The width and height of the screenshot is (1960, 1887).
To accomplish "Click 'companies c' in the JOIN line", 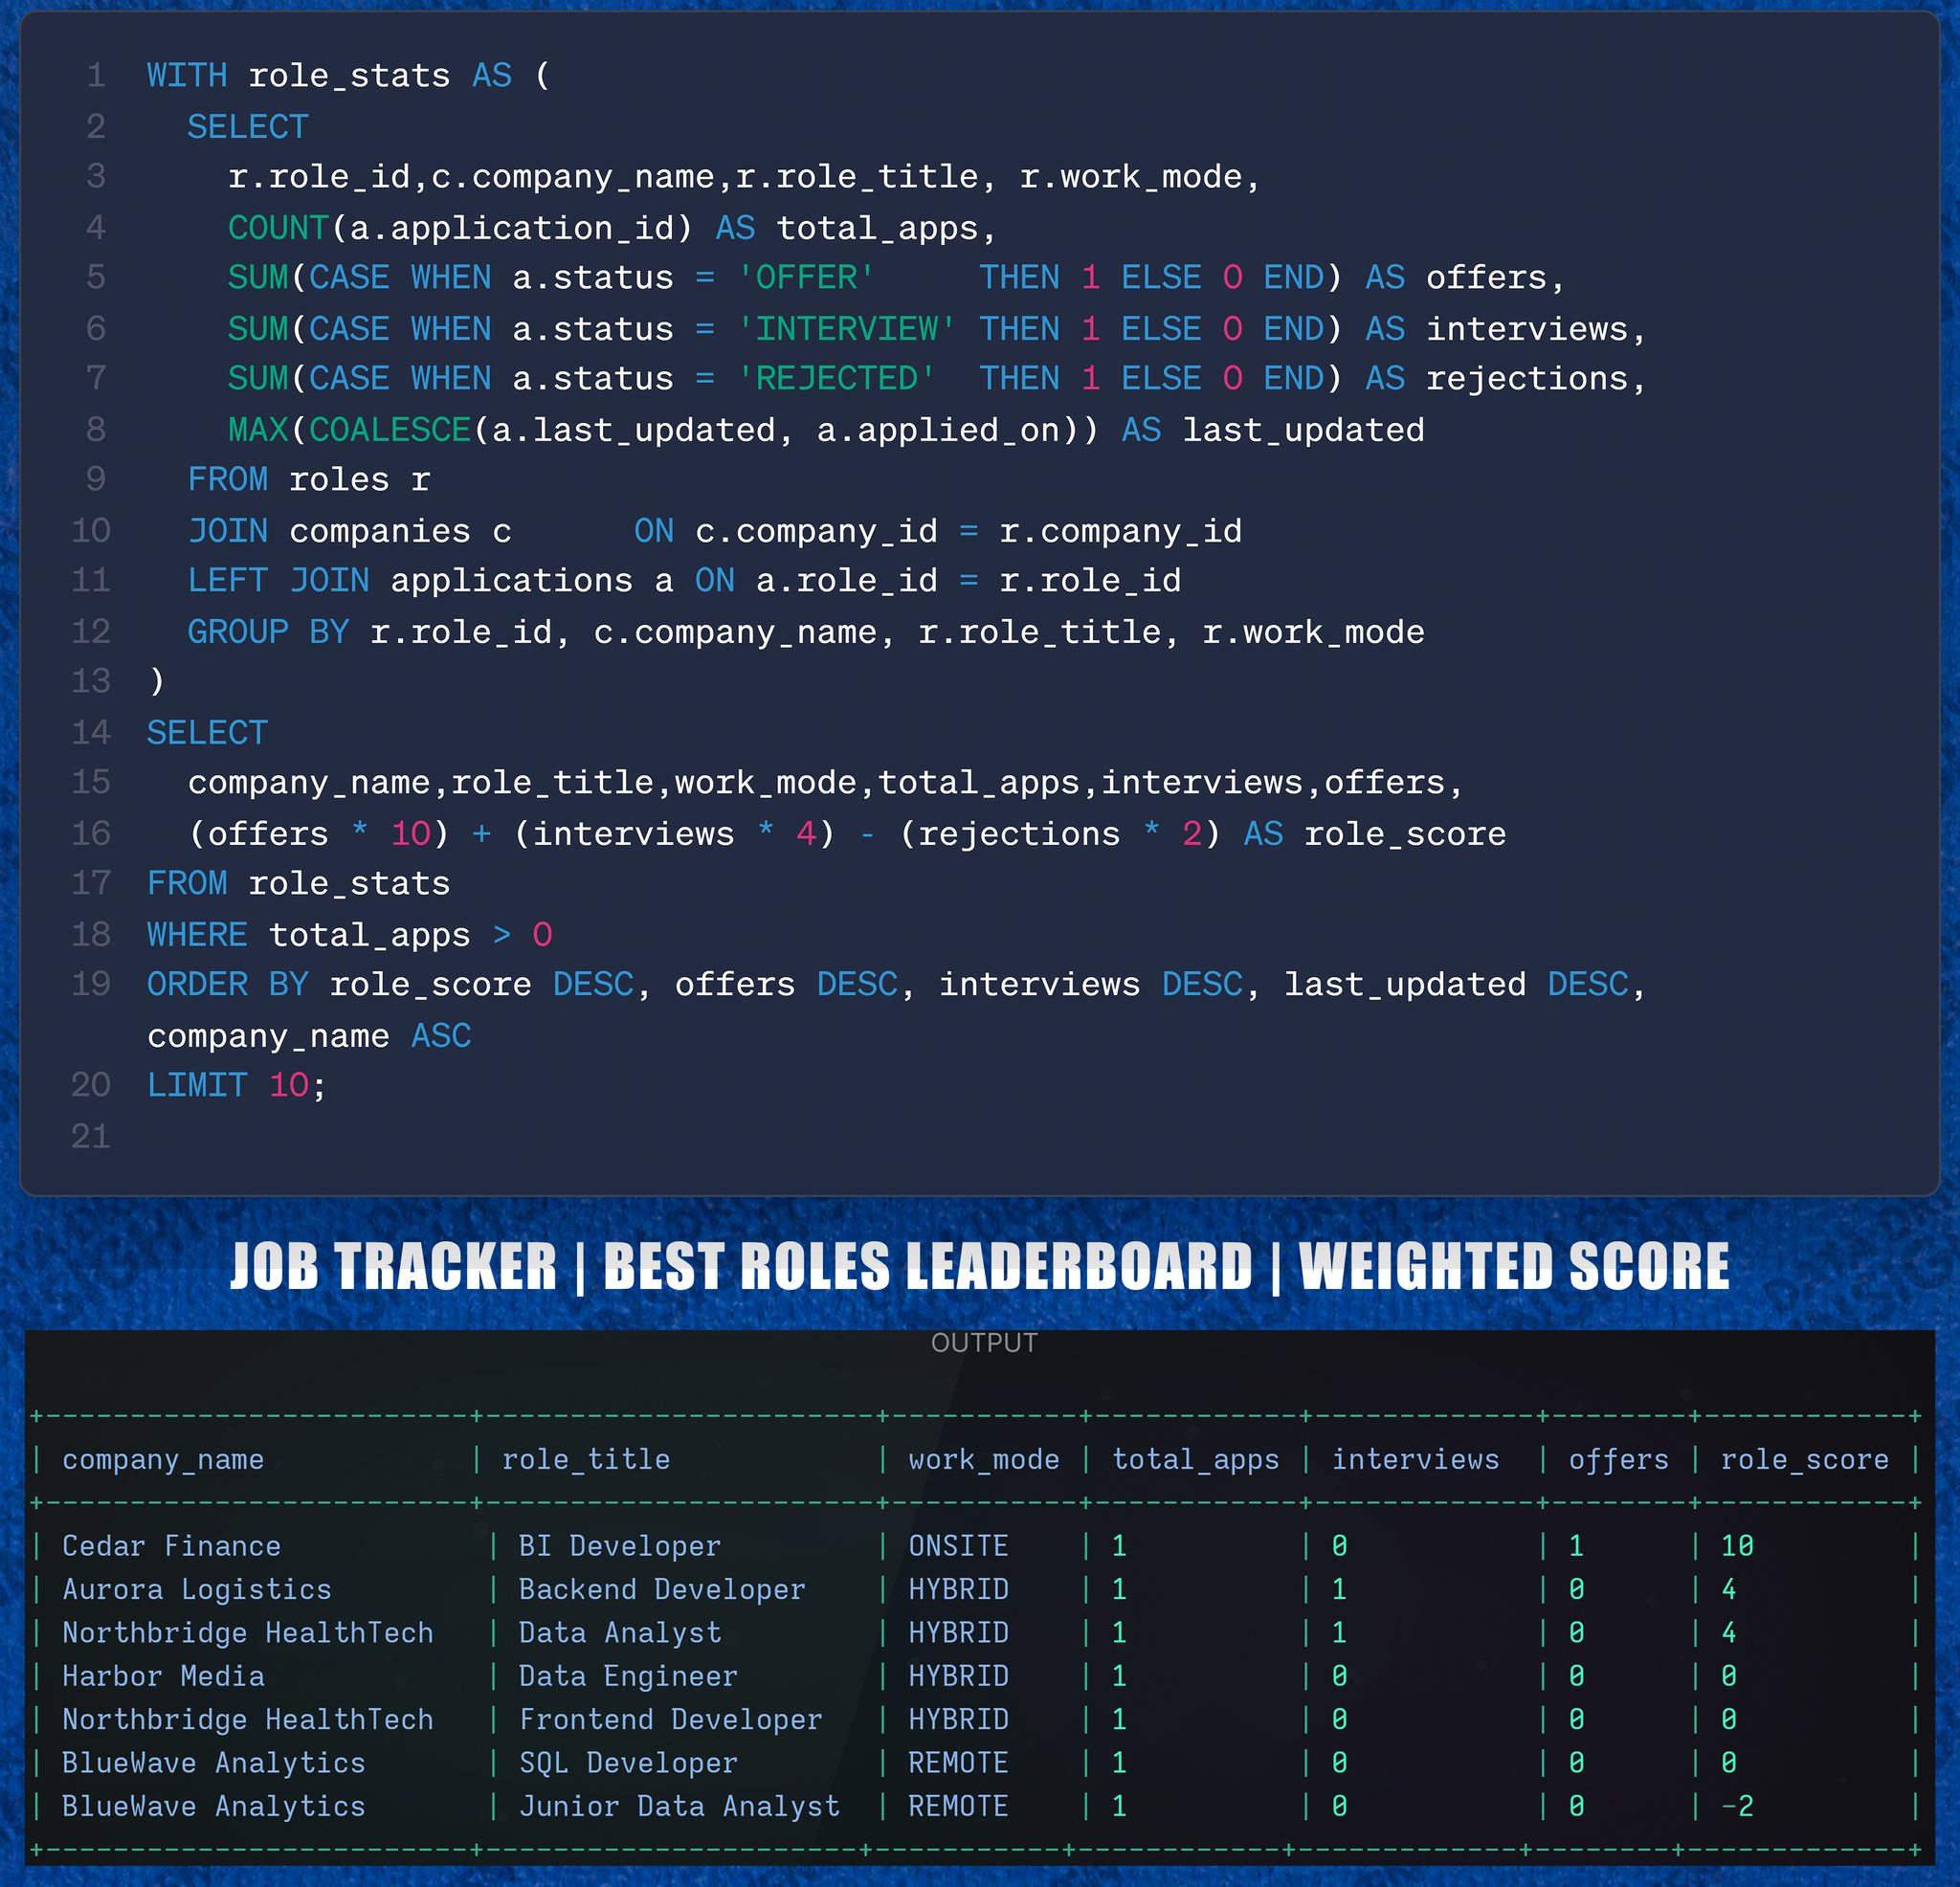I will pyautogui.click(x=400, y=531).
